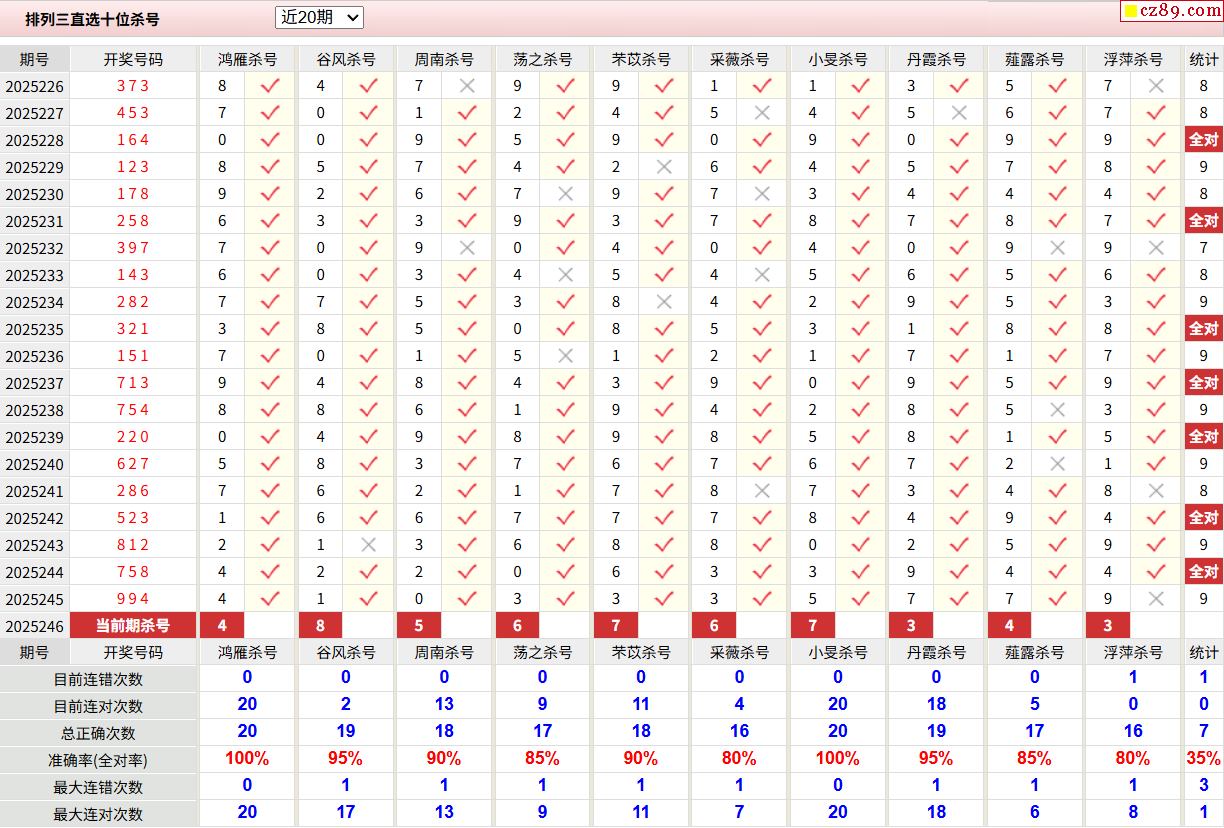The image size is (1224, 828).
Task: Click the 全对 badge in row 2025237
Action: [1204, 383]
